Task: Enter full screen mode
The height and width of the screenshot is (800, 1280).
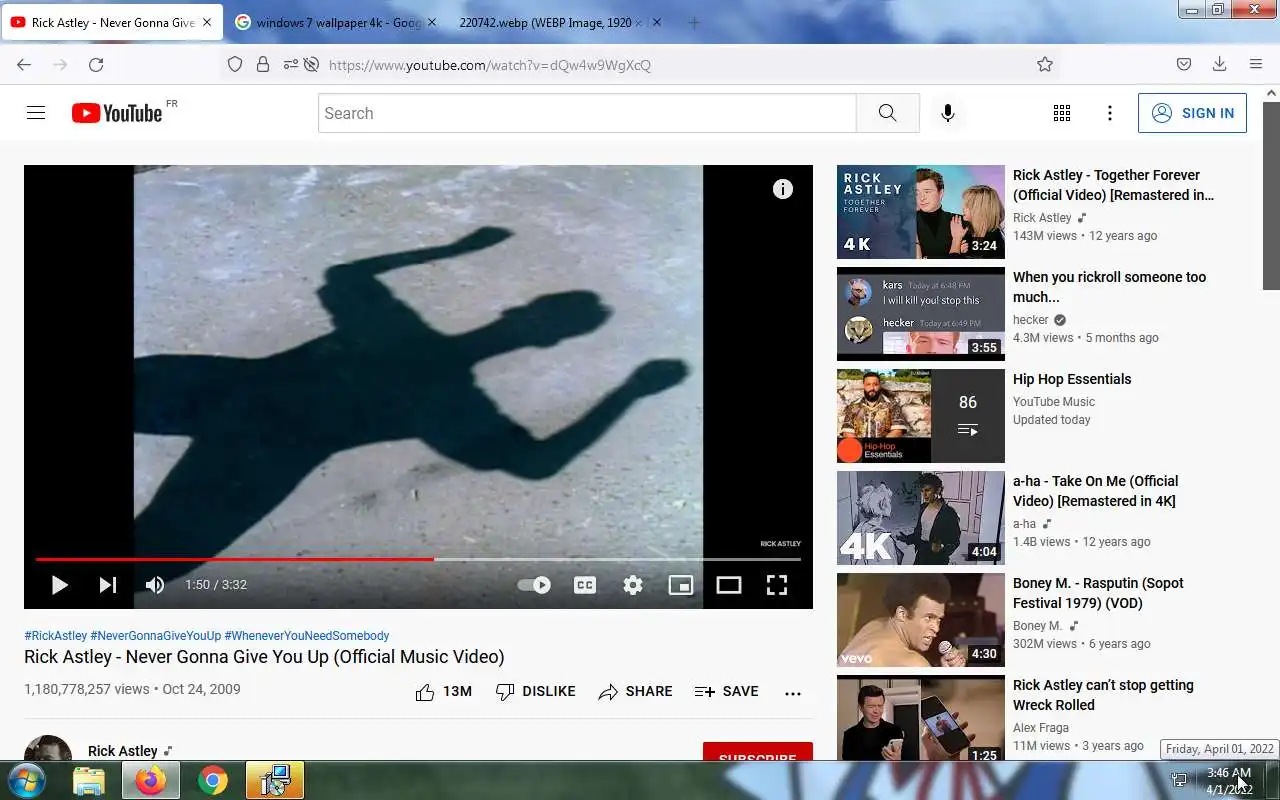Action: click(x=777, y=585)
